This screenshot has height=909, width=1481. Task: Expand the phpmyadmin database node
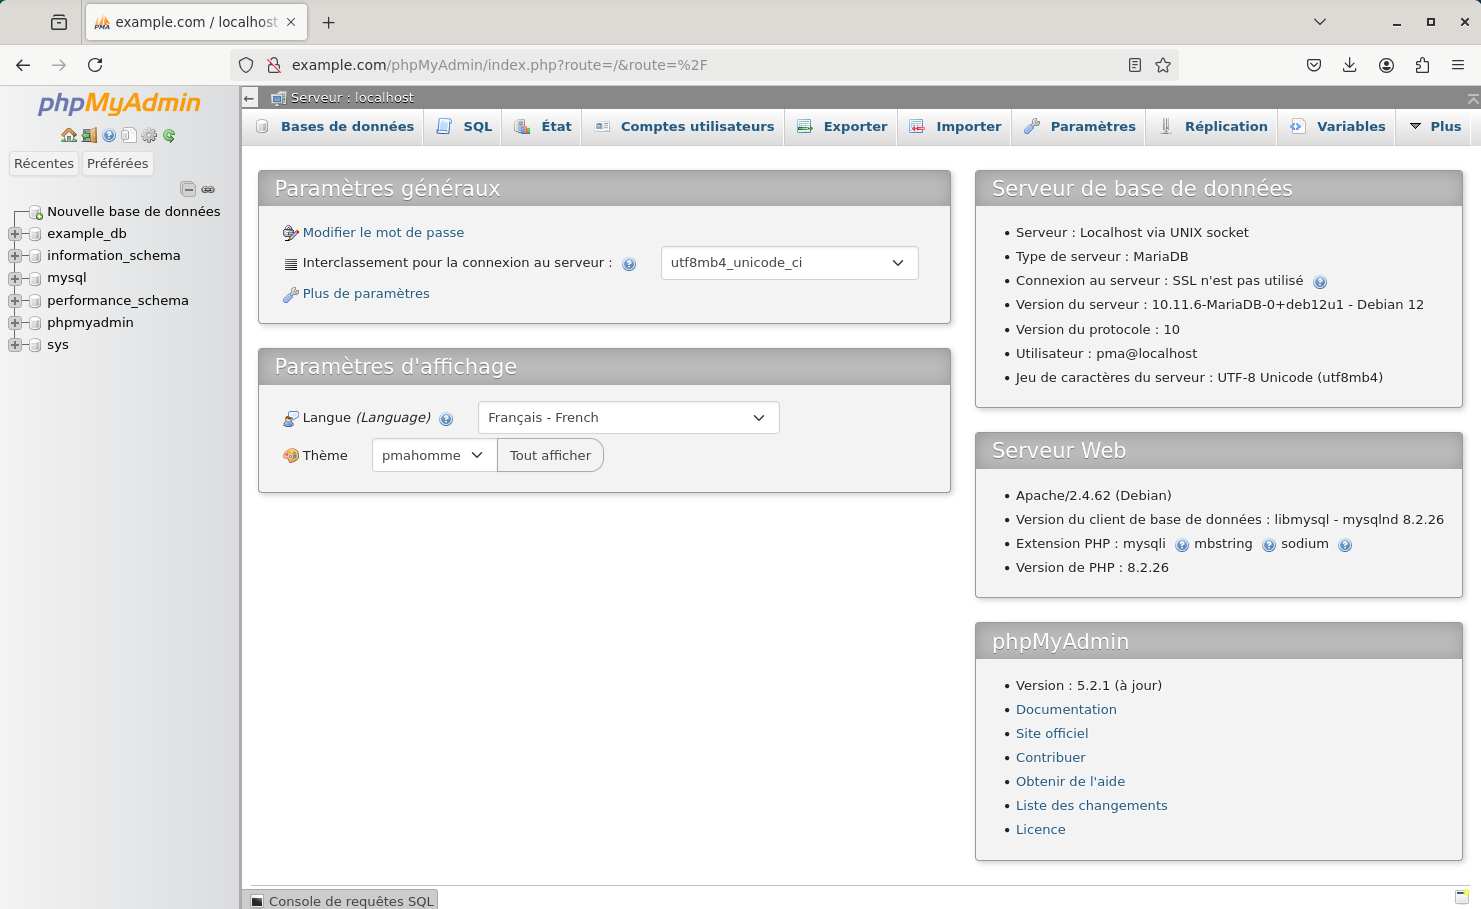click(15, 323)
